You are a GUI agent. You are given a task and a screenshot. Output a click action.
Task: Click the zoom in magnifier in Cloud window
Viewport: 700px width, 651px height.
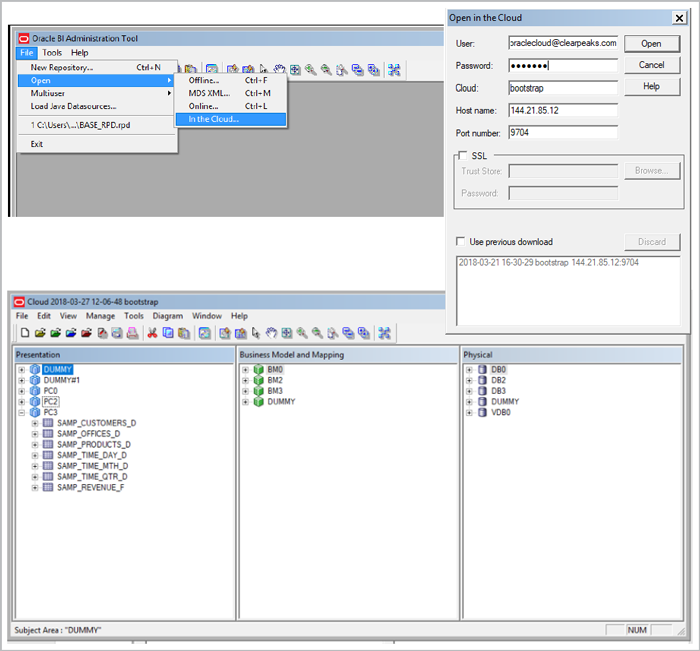[302, 333]
